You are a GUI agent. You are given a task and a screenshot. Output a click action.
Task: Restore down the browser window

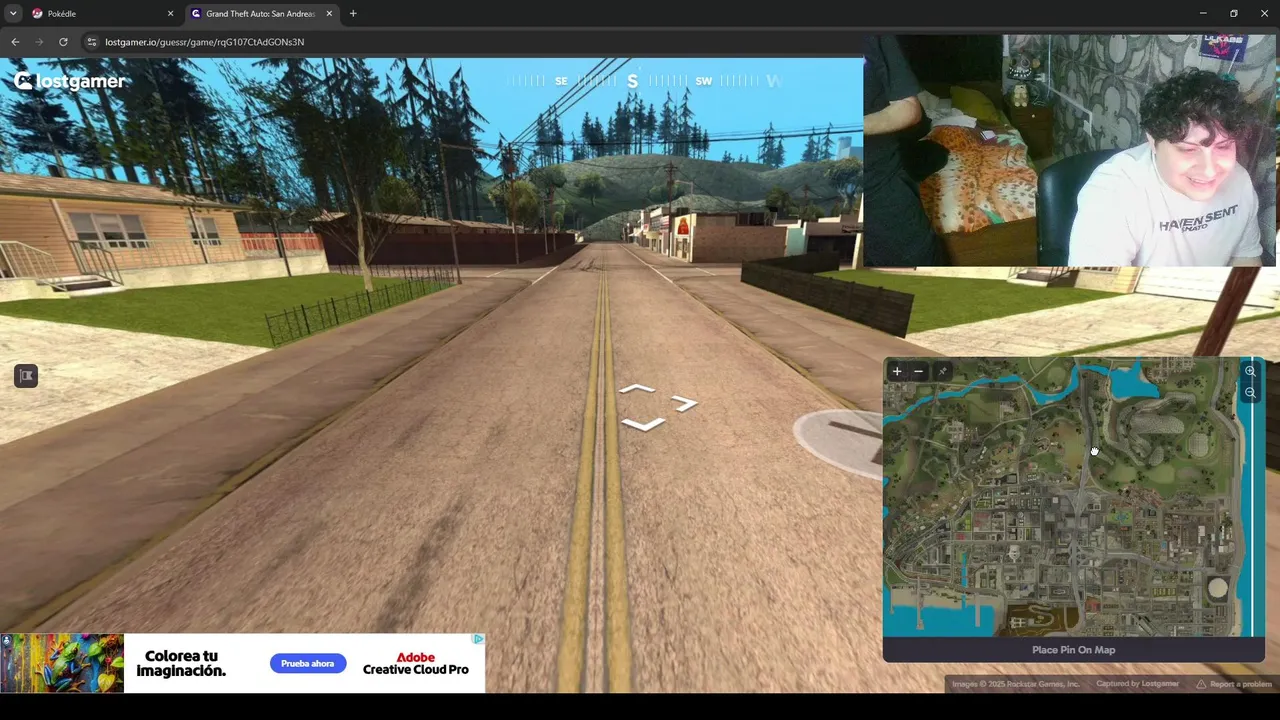point(1233,13)
